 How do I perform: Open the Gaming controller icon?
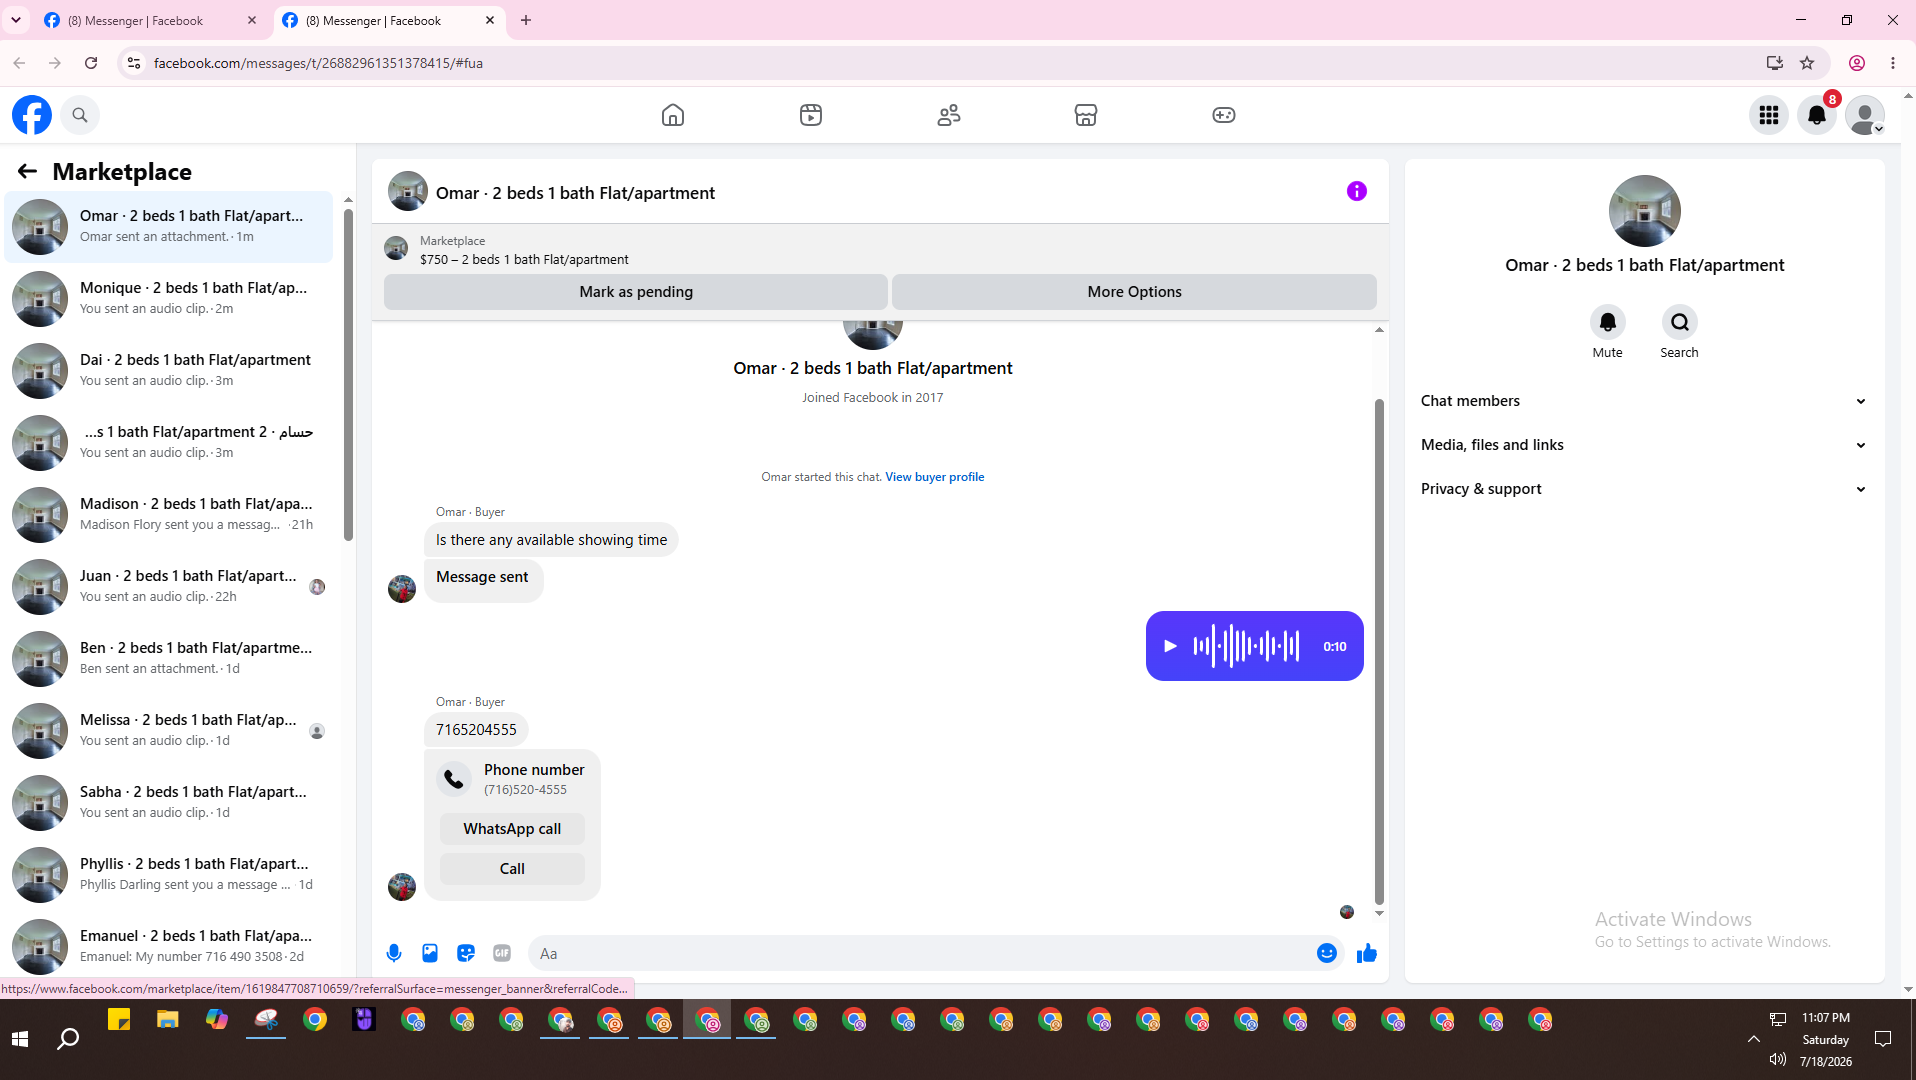1224,115
